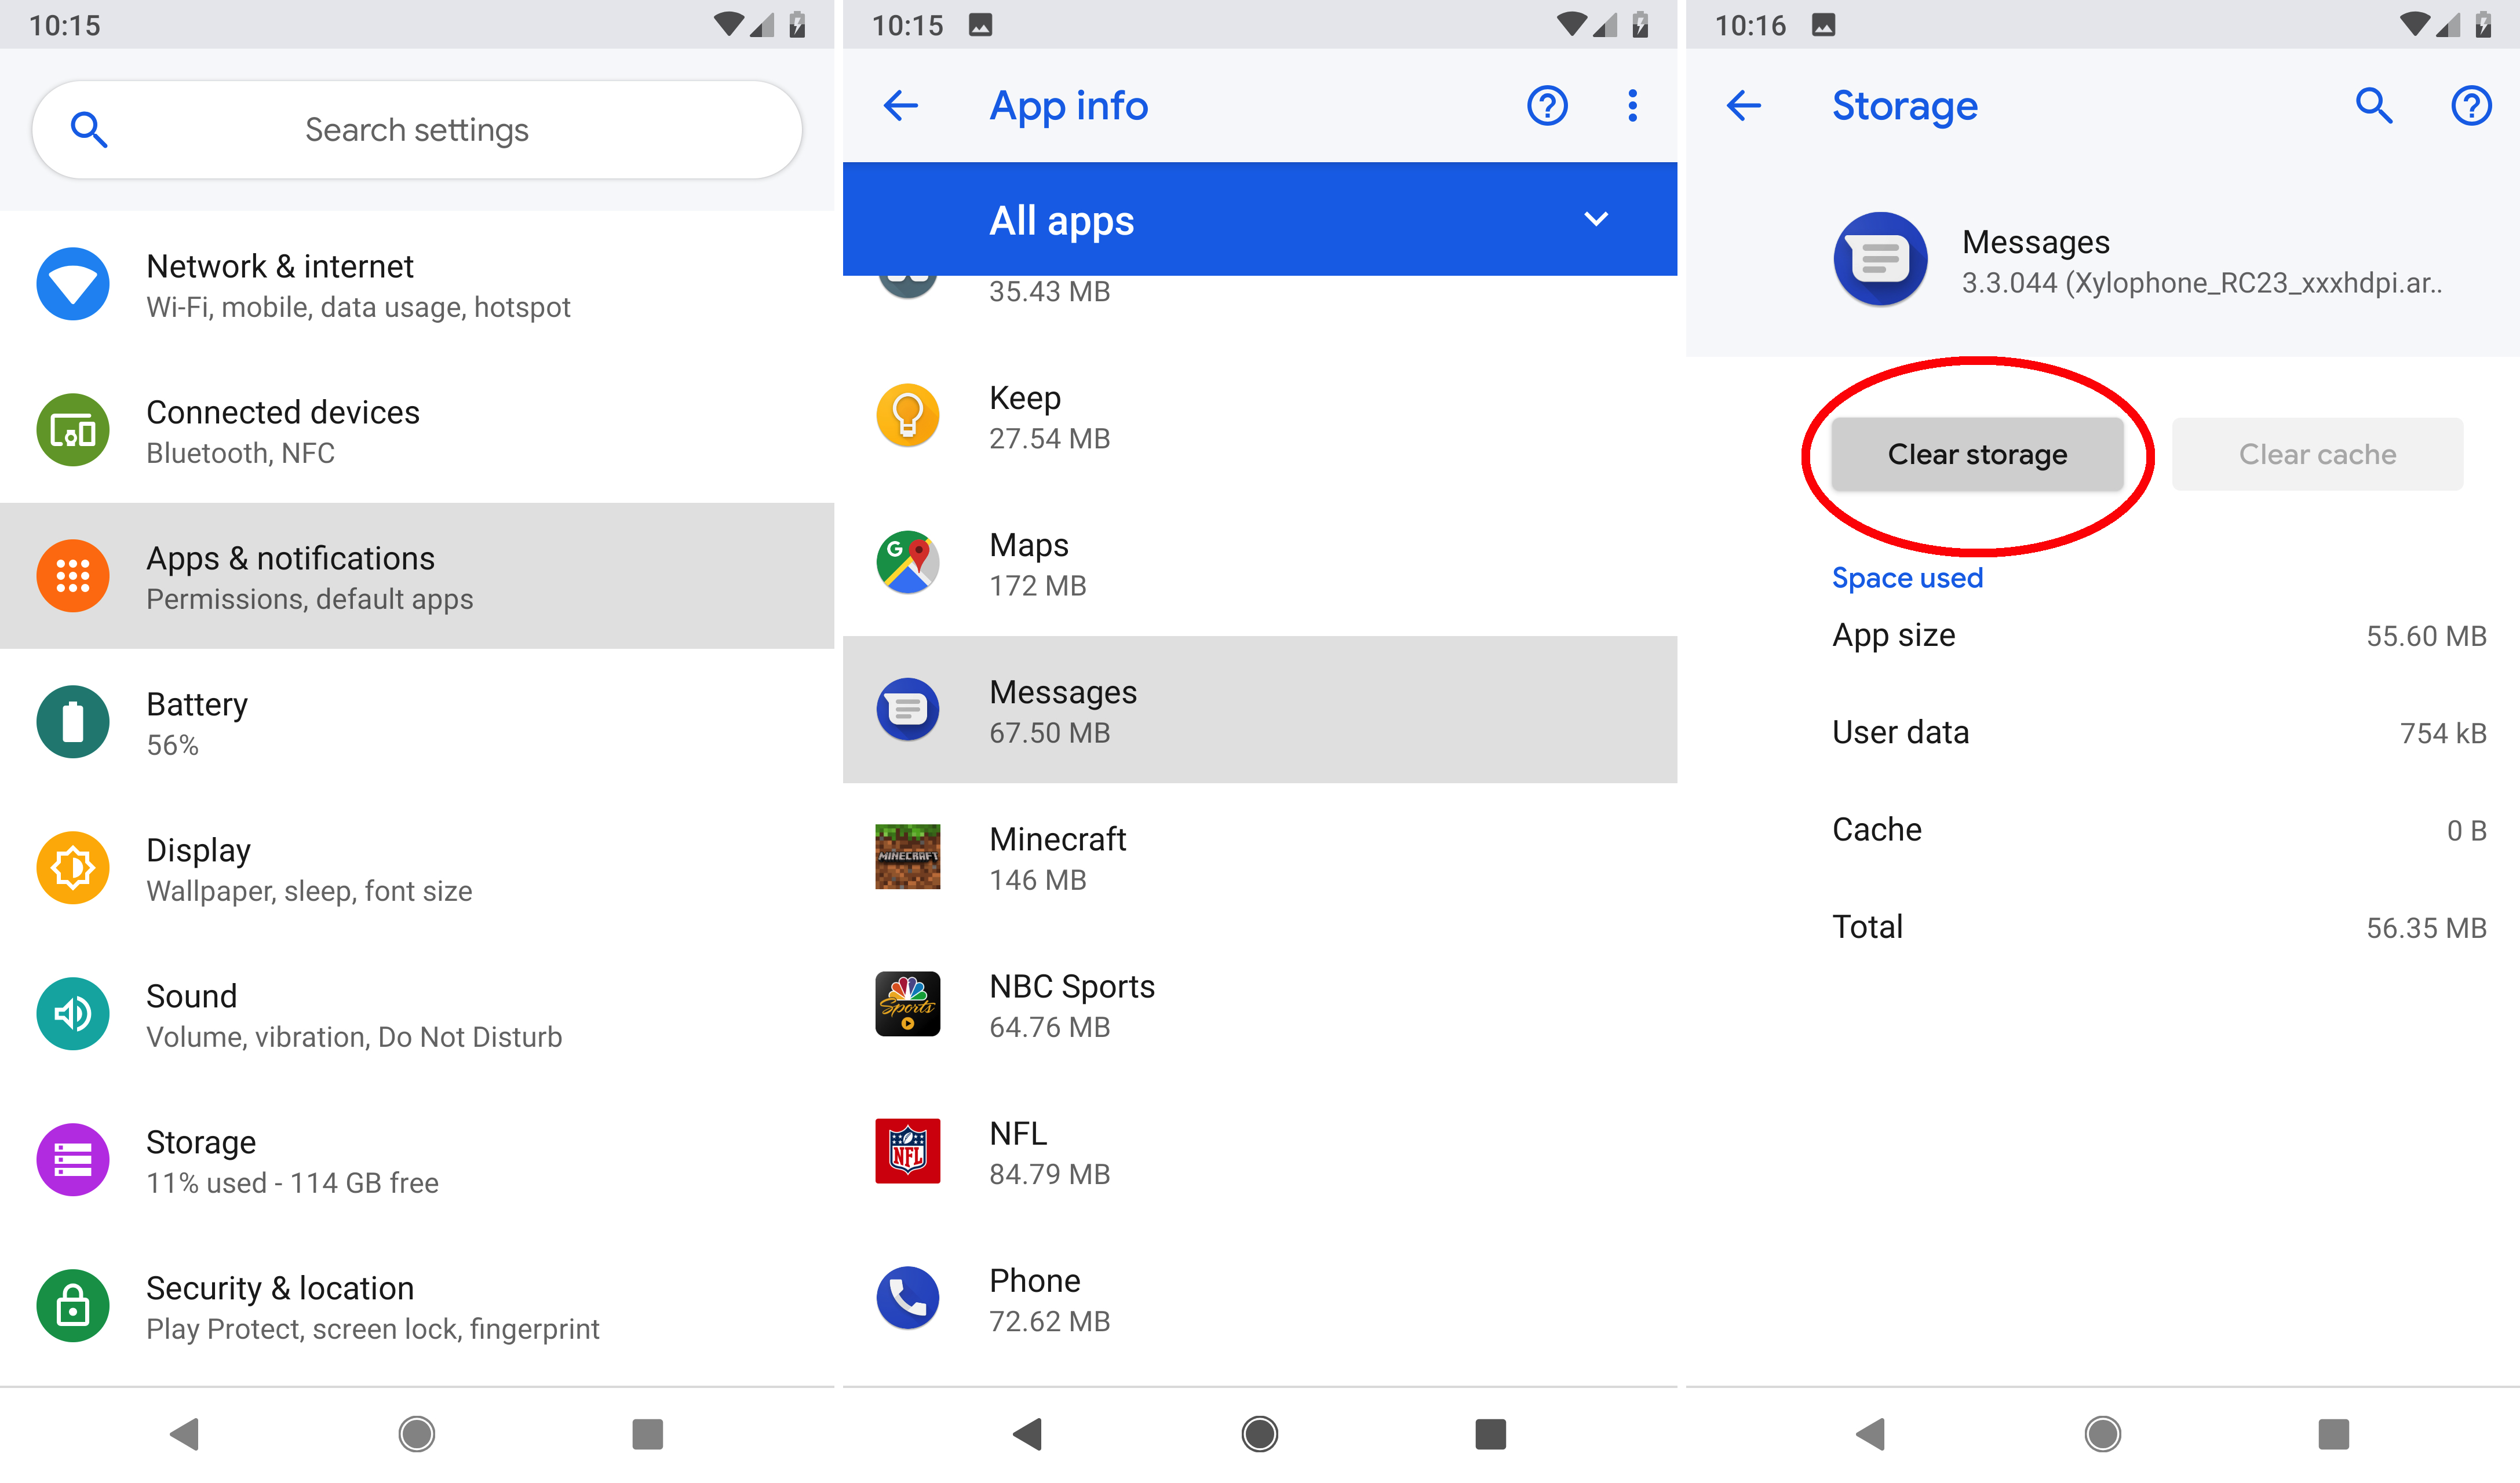The height and width of the screenshot is (1483, 2520).
Task: Tap the Cache 0 B row
Action: tap(2103, 830)
